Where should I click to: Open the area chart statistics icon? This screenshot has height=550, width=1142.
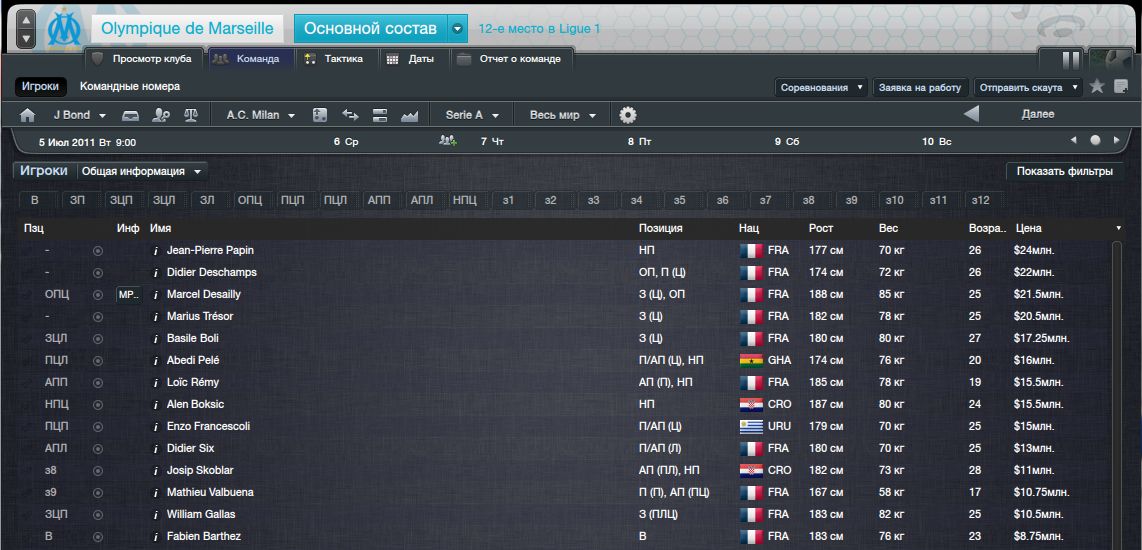click(409, 115)
